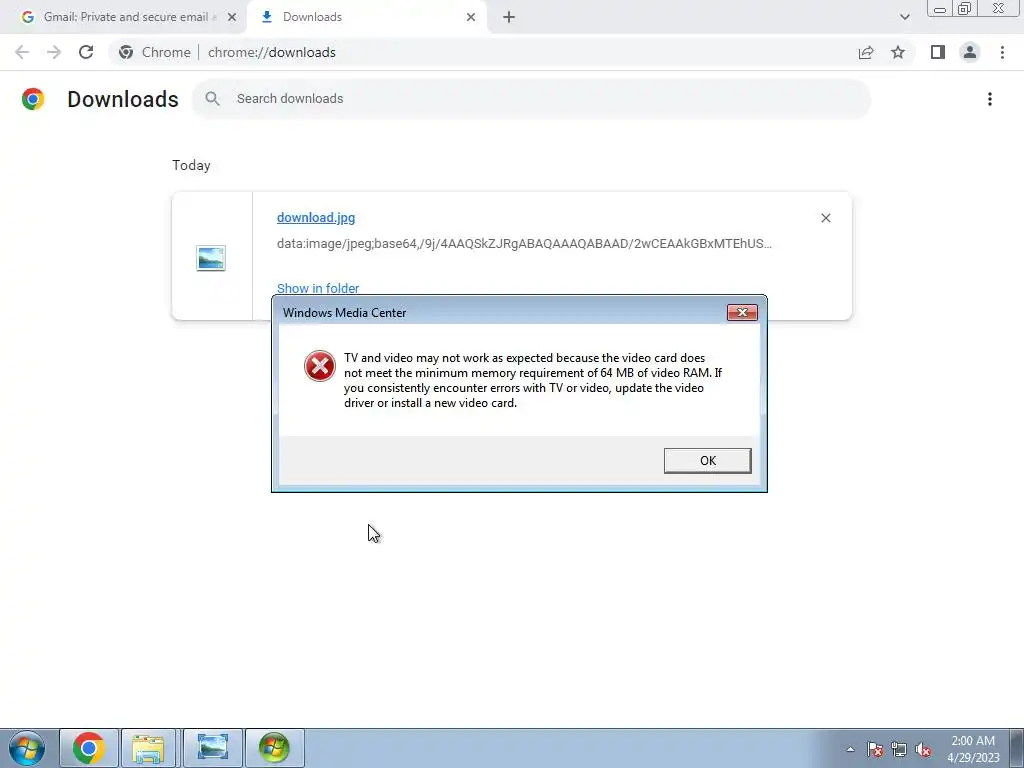Click the Today date heading
This screenshot has height=768, width=1024.
[x=191, y=165]
